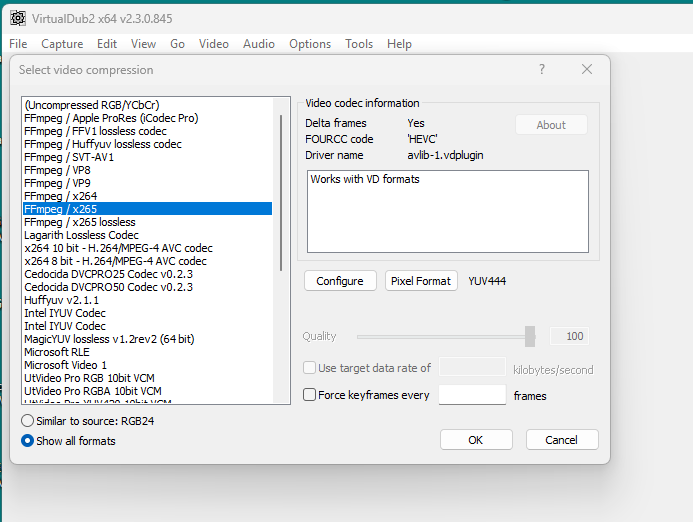Select FFmpeg / FFV1 lossless codec
The height and width of the screenshot is (522, 693).
click(147, 131)
